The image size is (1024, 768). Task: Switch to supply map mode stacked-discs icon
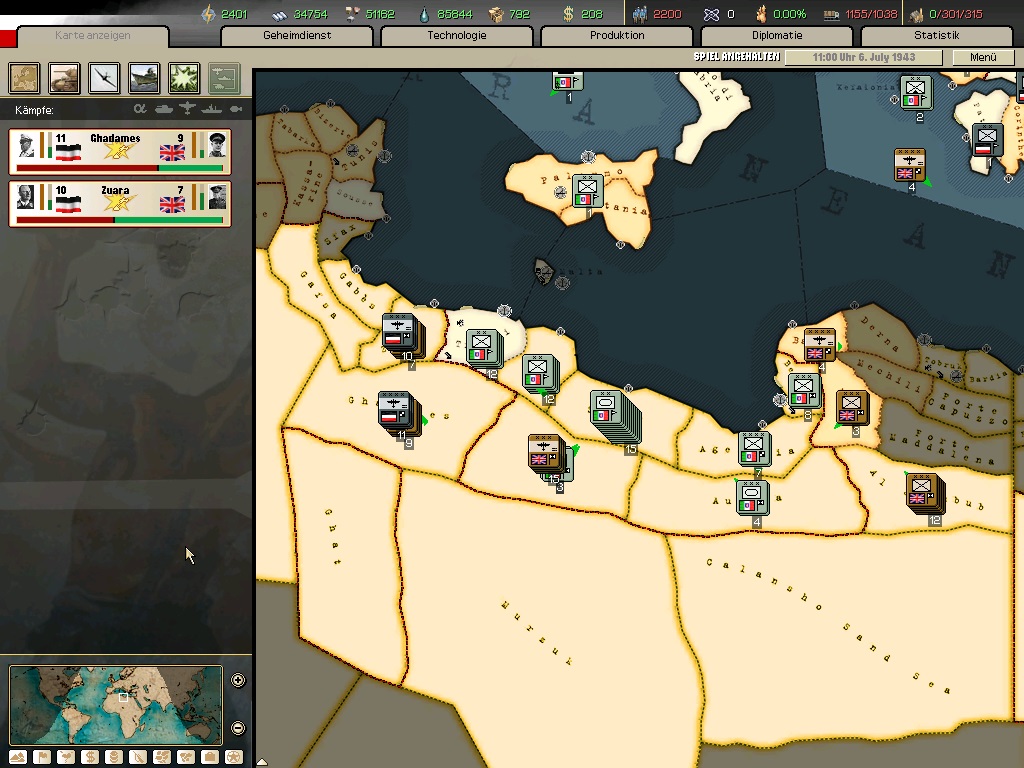pos(114,757)
